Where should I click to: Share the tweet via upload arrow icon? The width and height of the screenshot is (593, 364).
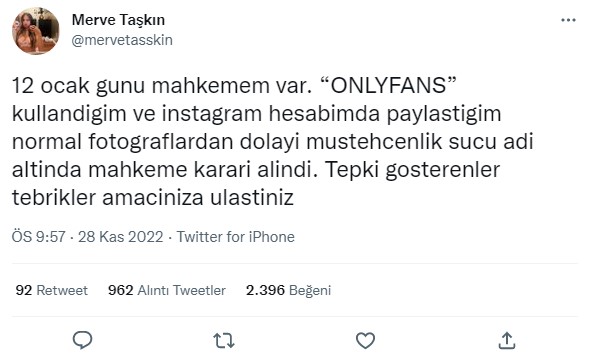pyautogui.click(x=507, y=340)
